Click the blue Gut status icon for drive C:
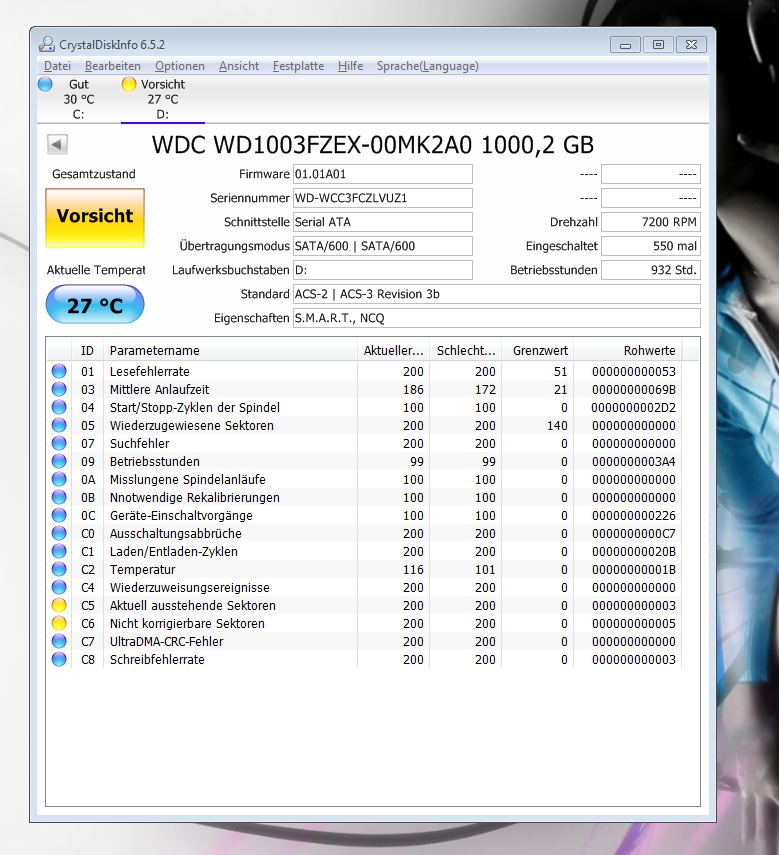This screenshot has width=779, height=855. (x=45, y=84)
